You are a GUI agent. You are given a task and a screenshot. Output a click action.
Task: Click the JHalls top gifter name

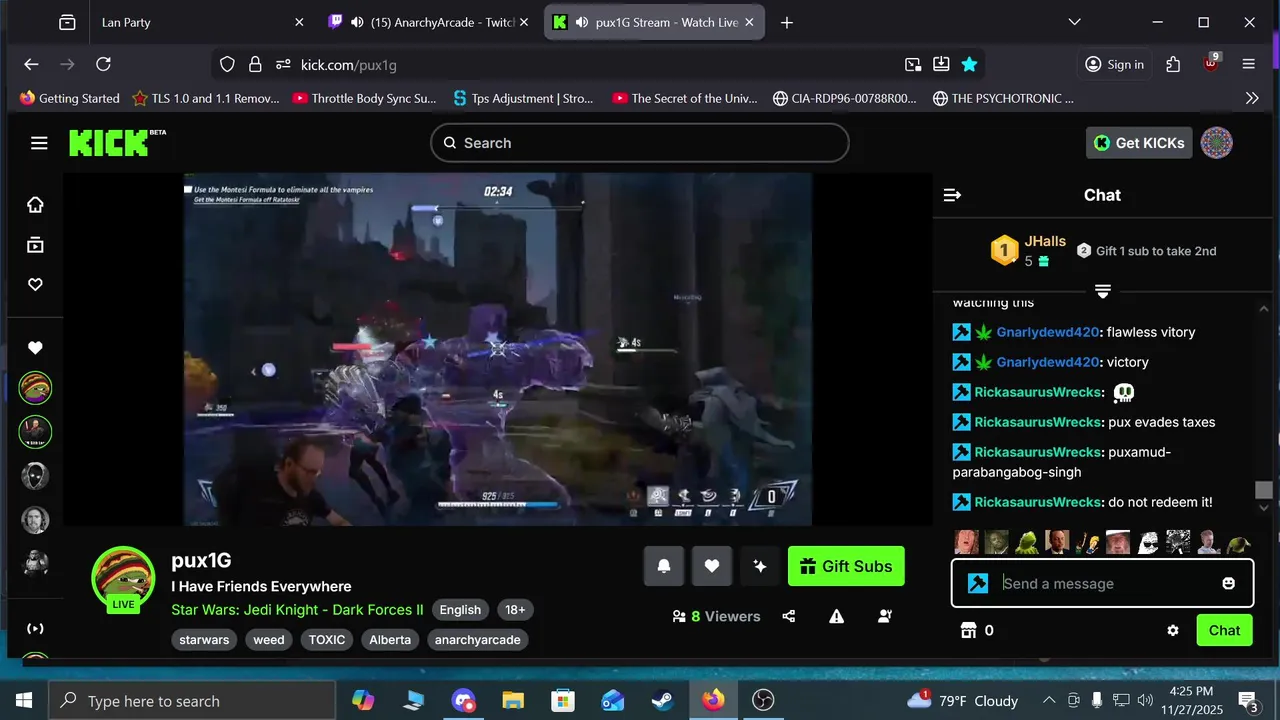1045,242
